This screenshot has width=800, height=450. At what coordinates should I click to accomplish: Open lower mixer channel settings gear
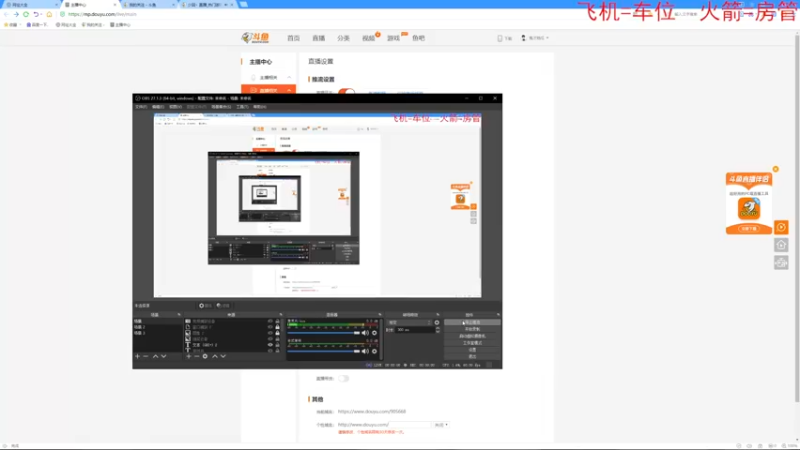pyautogui.click(x=374, y=351)
